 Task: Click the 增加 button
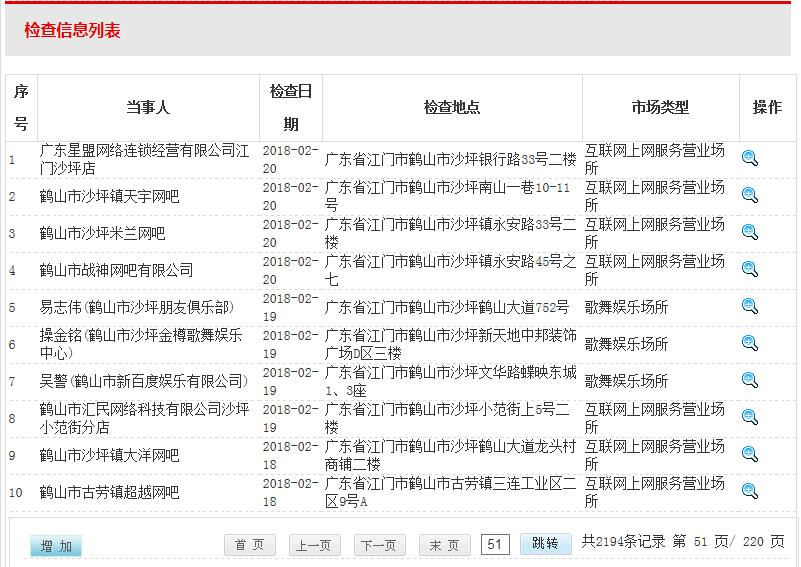[56, 545]
